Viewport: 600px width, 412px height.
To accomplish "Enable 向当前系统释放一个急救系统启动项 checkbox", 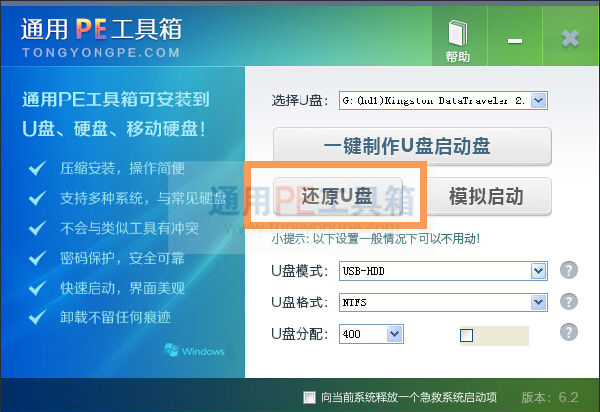I will tap(309, 397).
